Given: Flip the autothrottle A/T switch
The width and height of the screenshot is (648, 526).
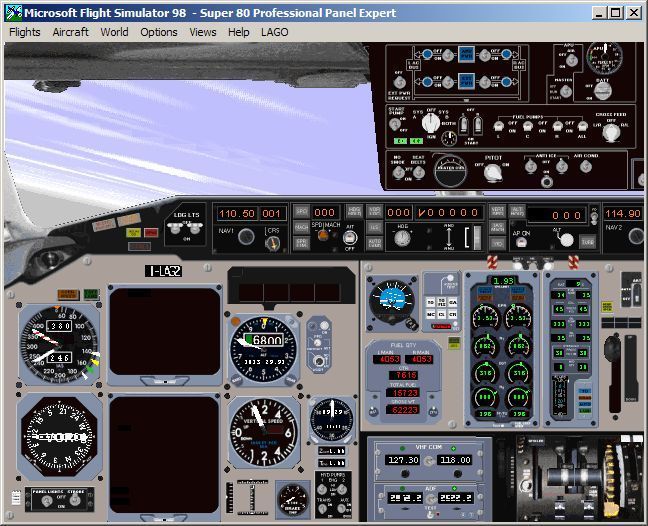Looking at the screenshot, I should click(350, 238).
